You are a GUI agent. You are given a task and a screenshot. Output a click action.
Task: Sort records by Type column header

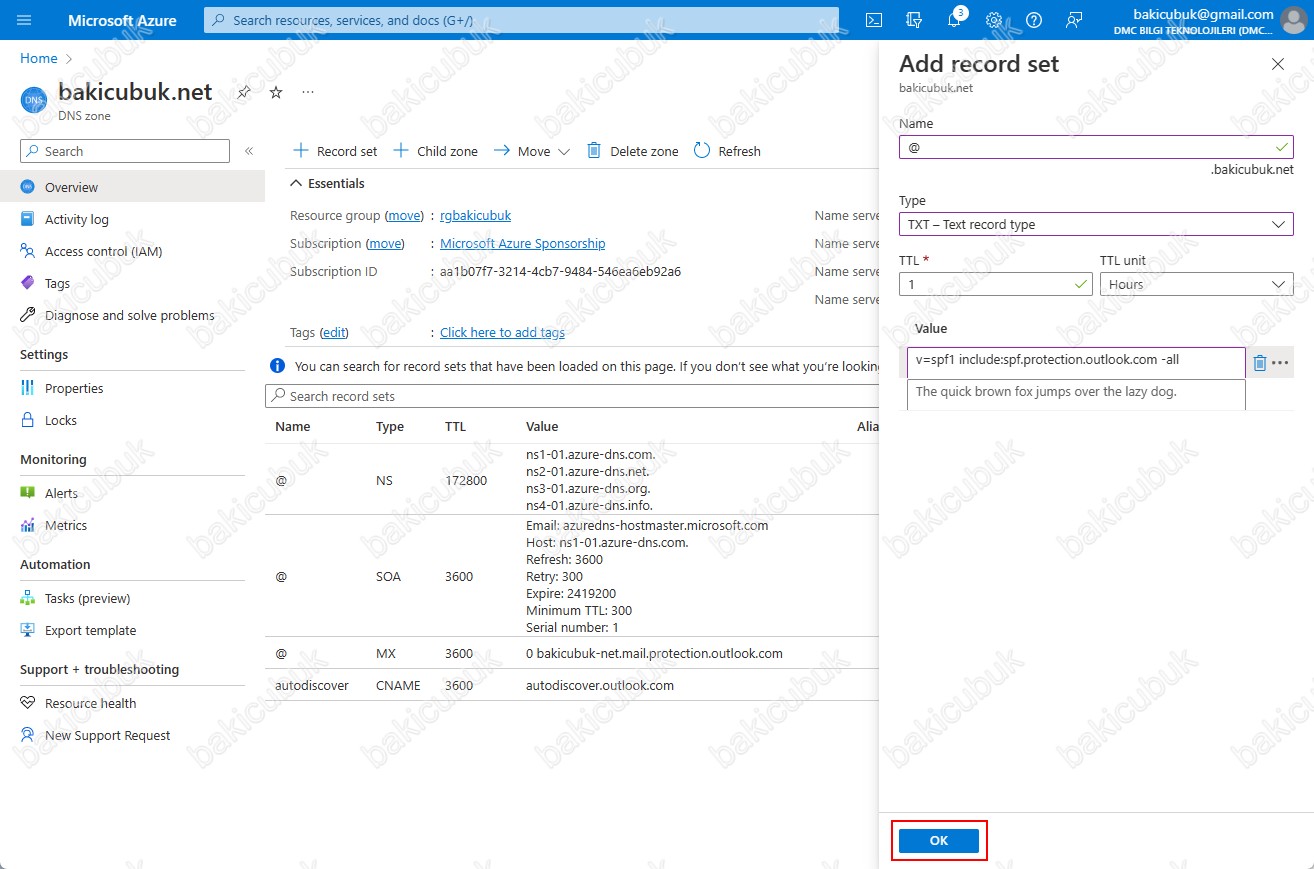pos(390,426)
